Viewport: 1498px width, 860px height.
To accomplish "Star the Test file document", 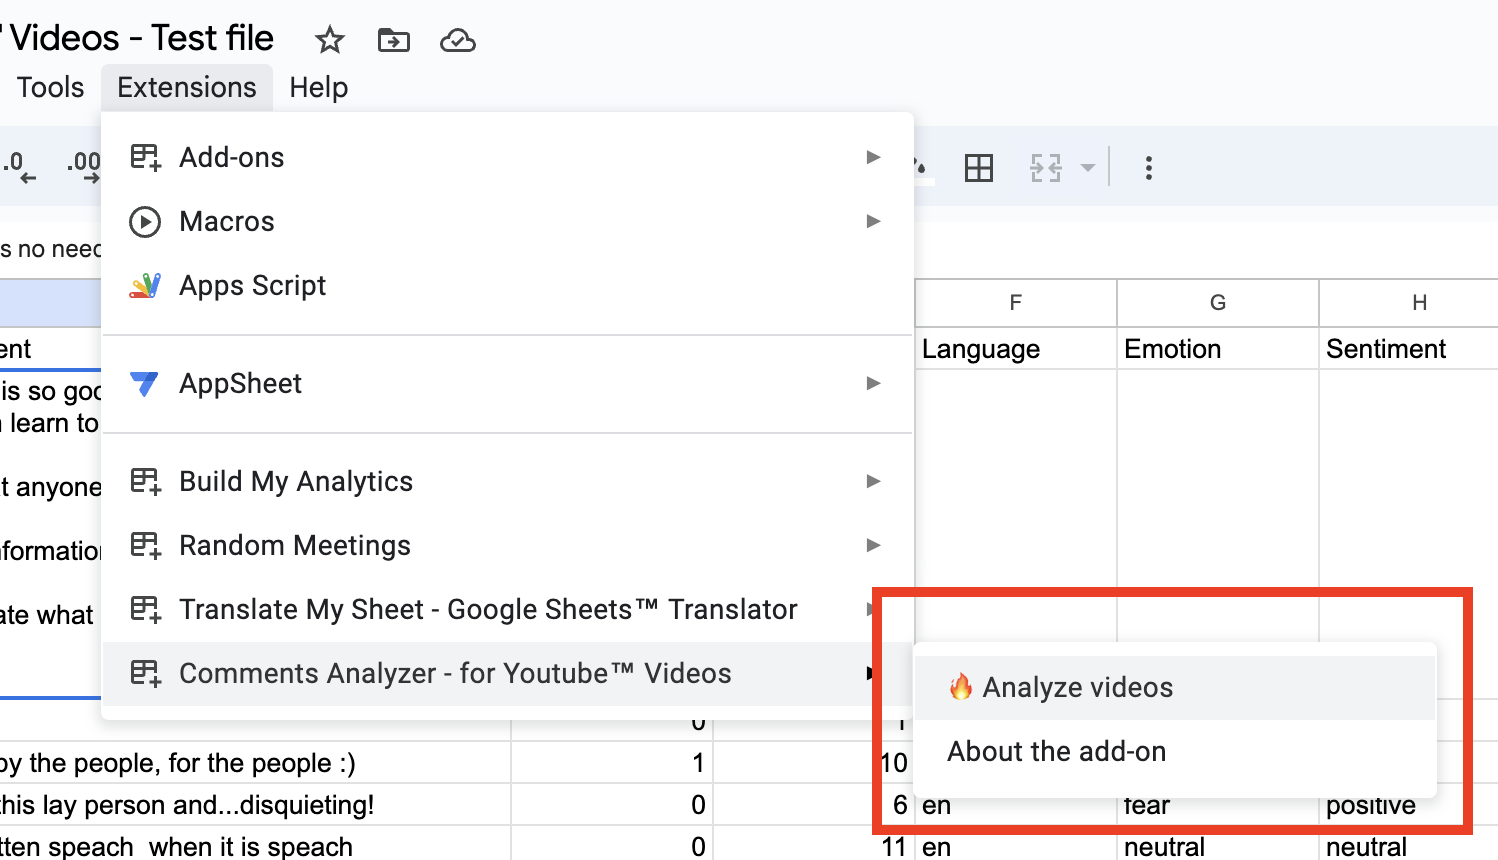I will click(329, 40).
